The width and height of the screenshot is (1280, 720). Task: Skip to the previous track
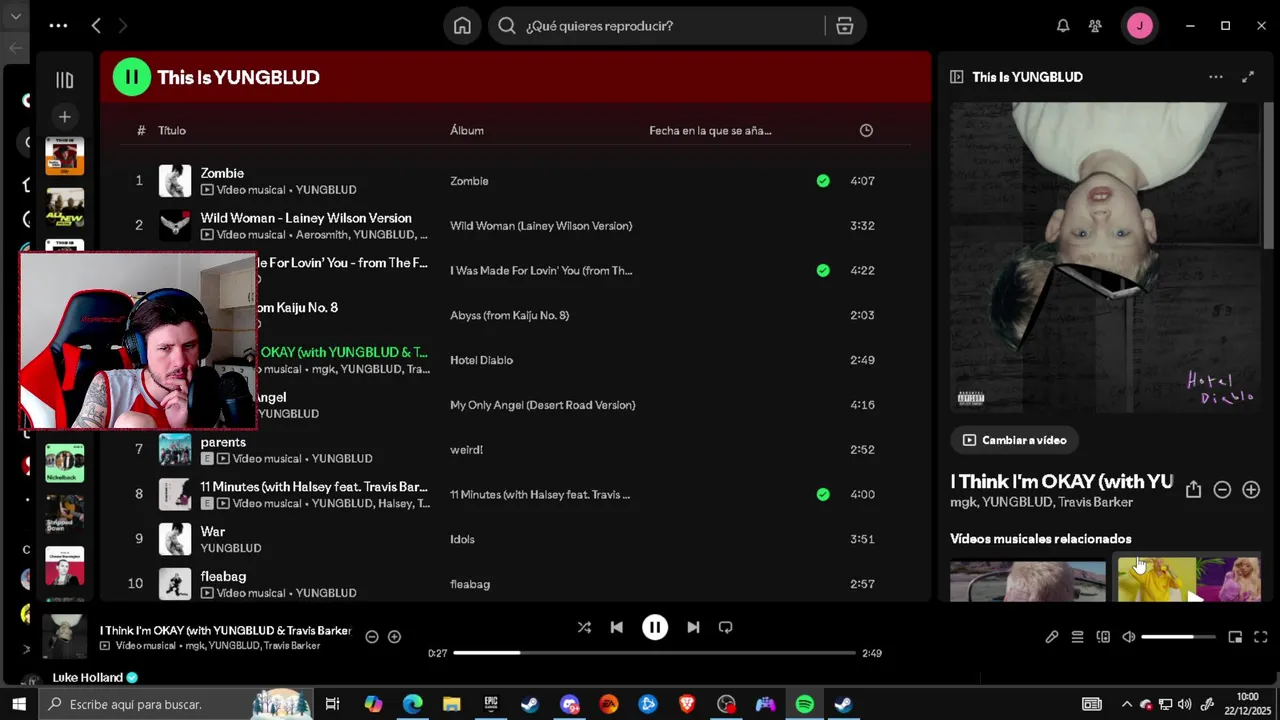617,627
